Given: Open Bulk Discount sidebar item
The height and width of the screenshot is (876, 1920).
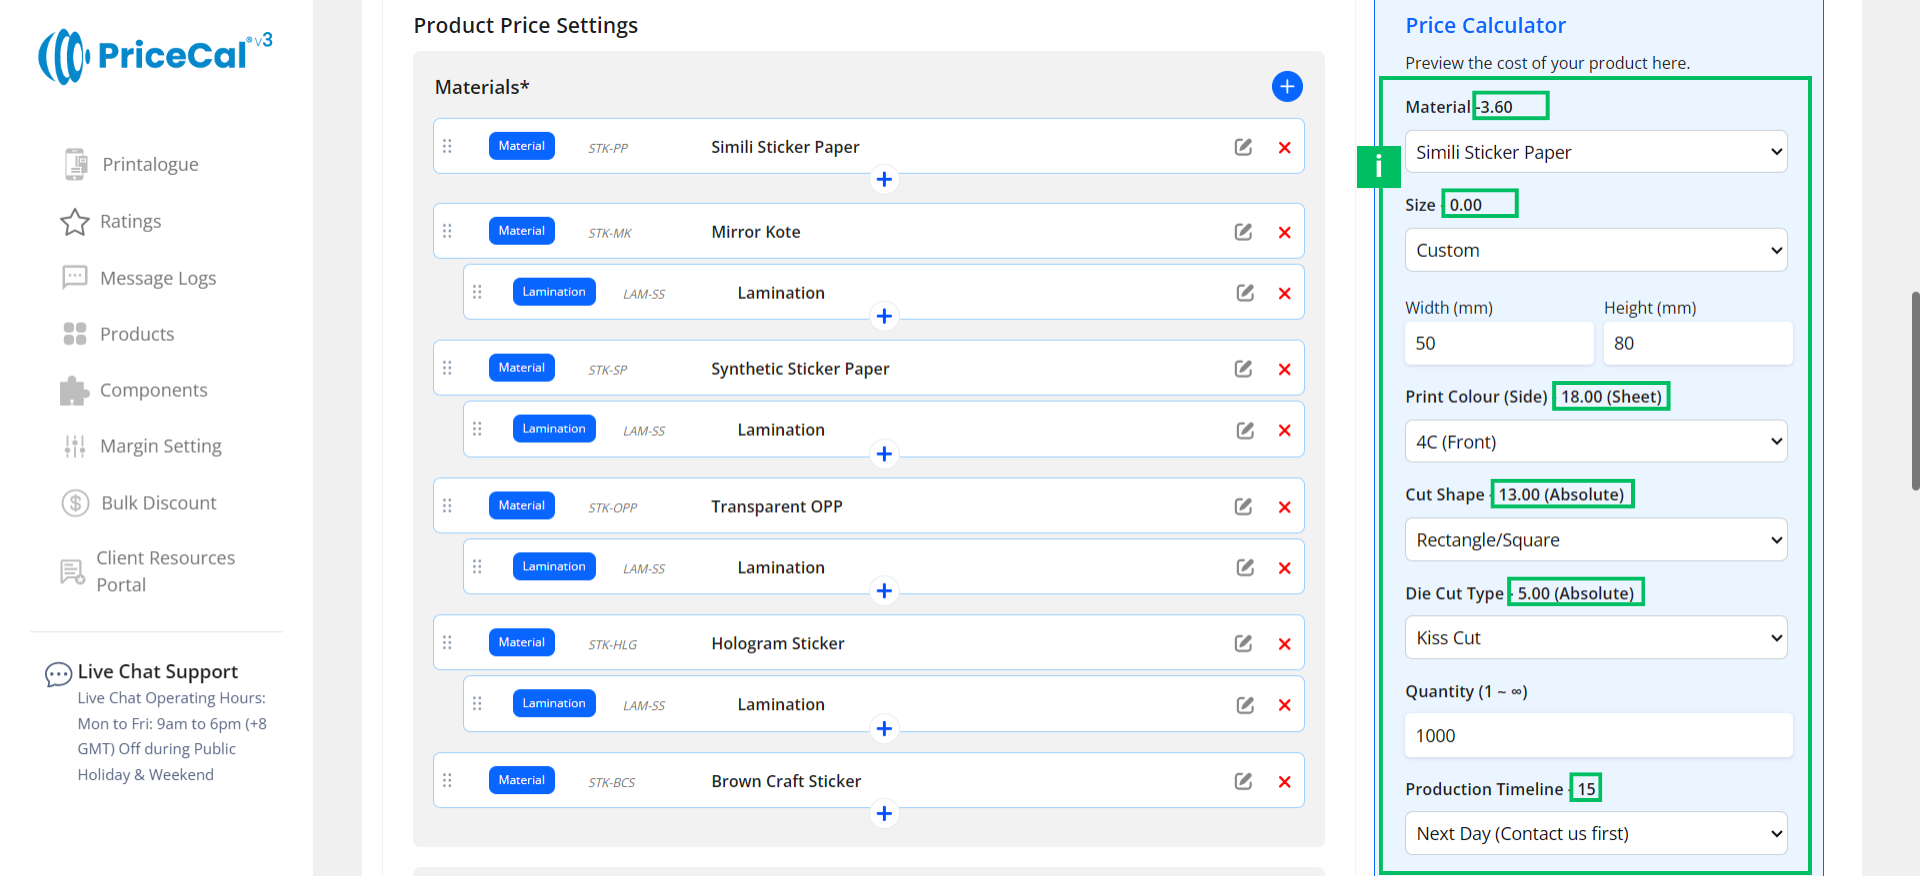Looking at the screenshot, I should click(x=158, y=503).
